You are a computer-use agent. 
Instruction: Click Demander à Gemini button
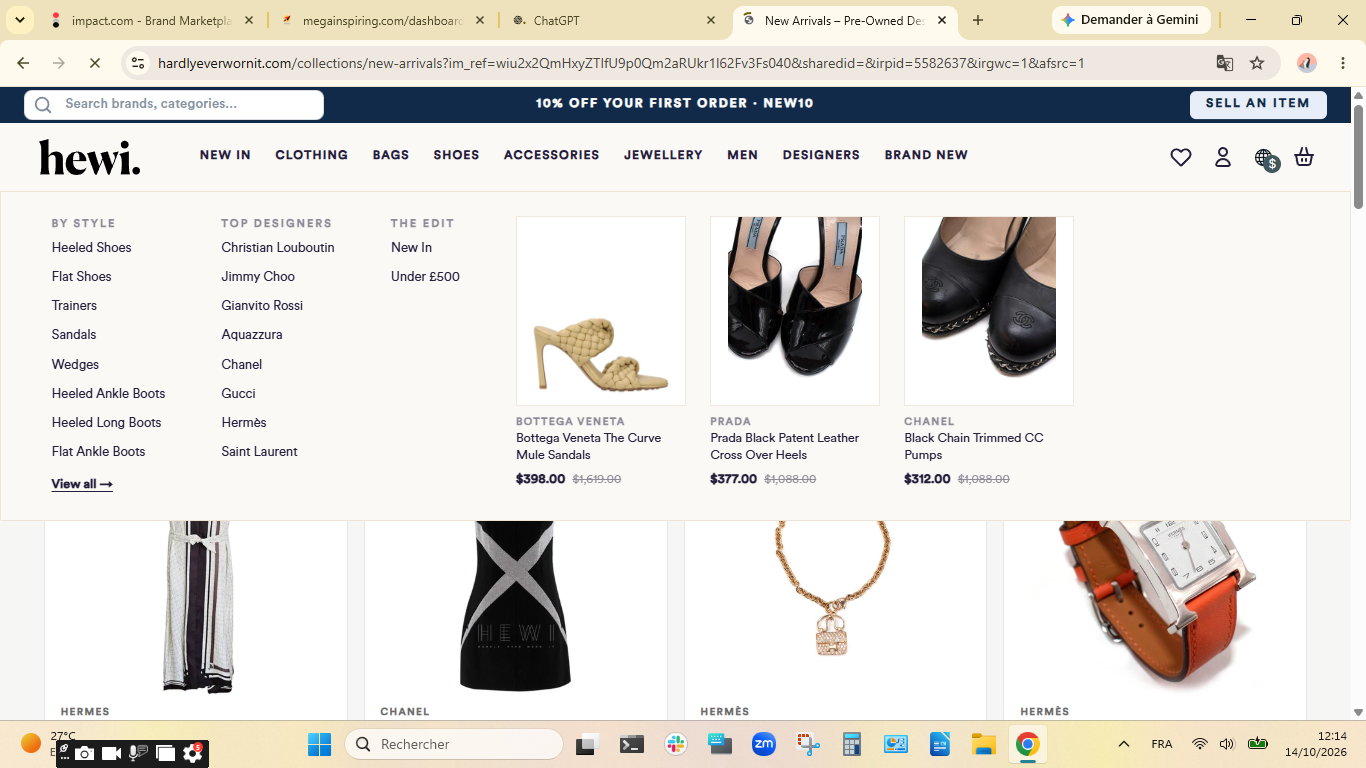click(x=1131, y=20)
